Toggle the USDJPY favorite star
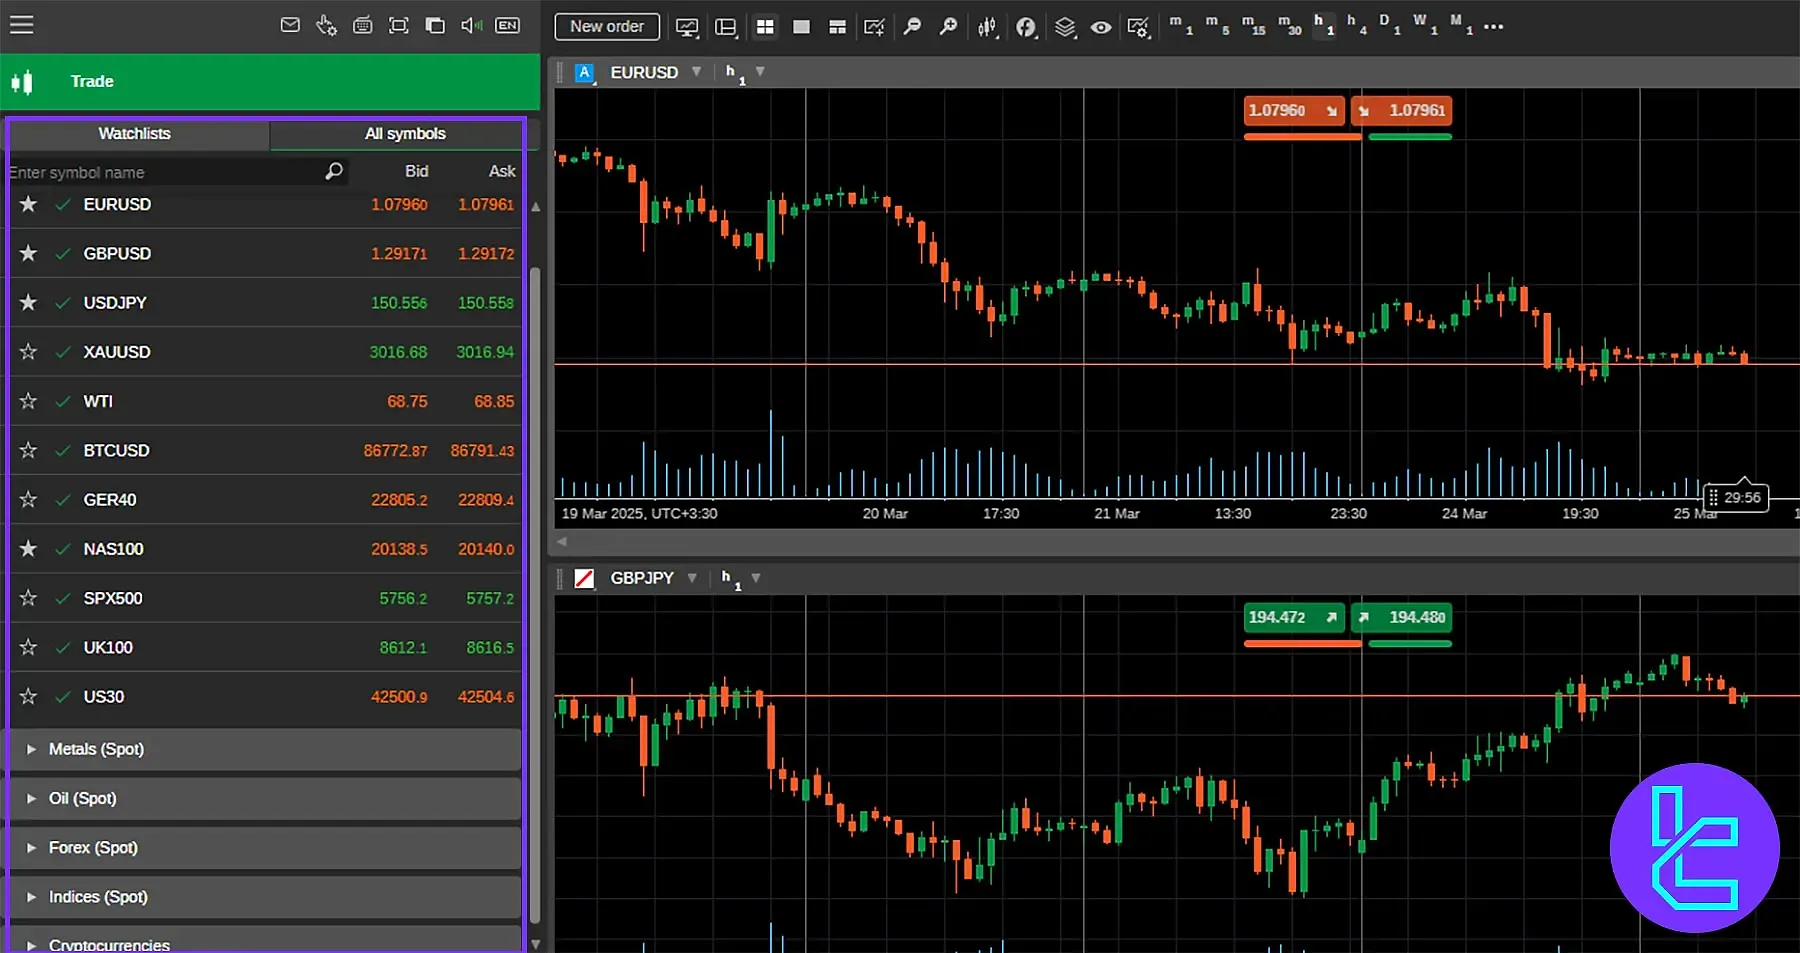The height and width of the screenshot is (953, 1800). click(28, 302)
